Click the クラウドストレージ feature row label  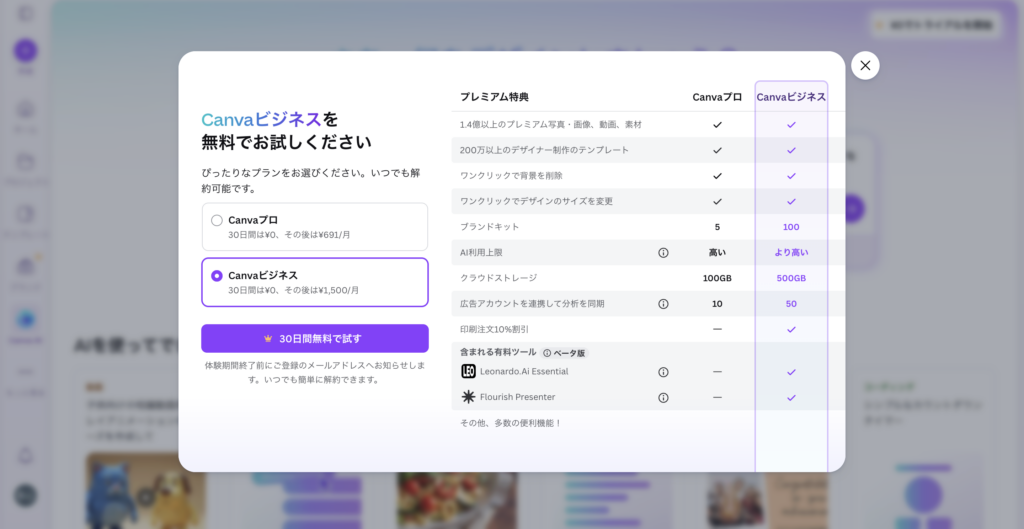pyautogui.click(x=498, y=278)
